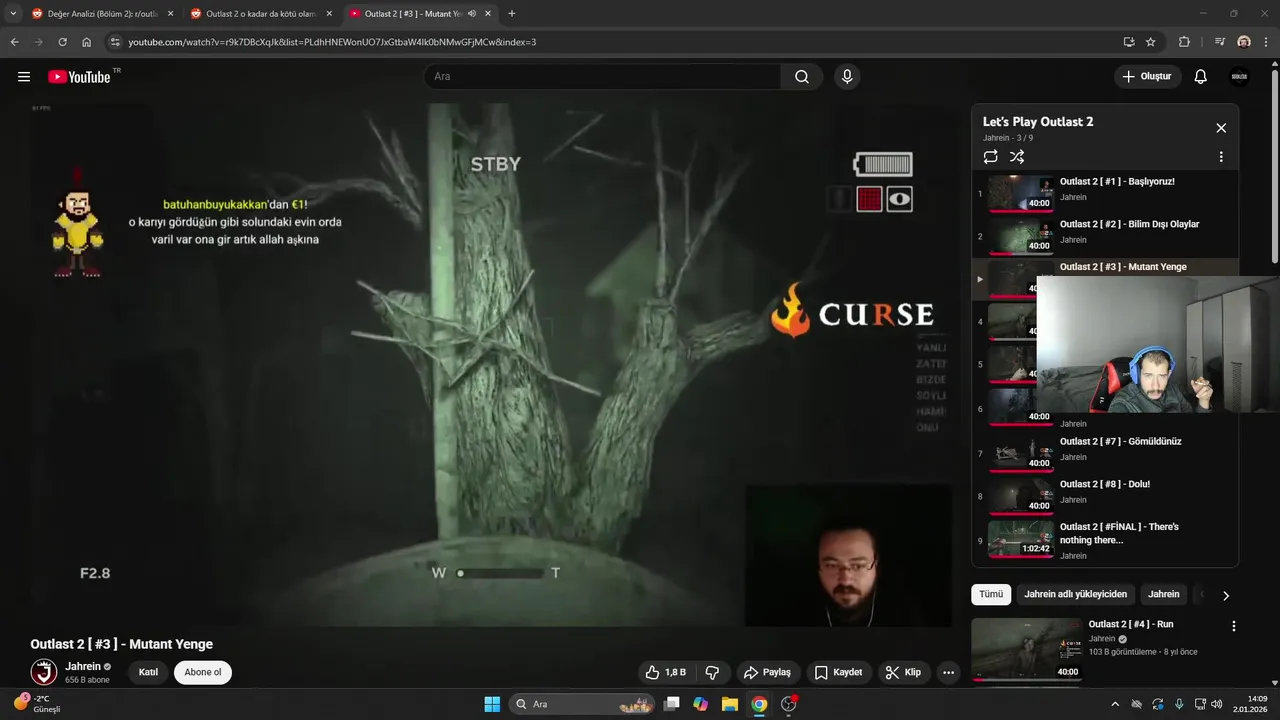Click the main video player area

coord(490,364)
